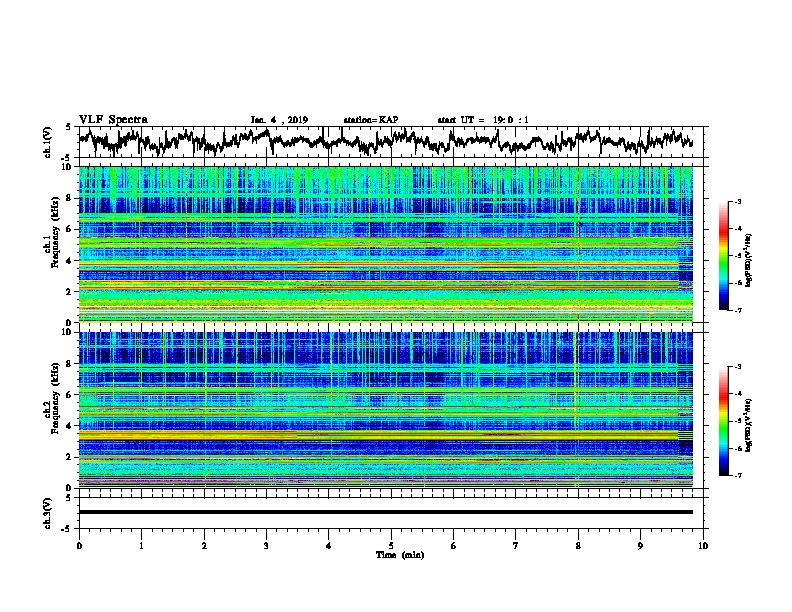792x612 pixels.
Task: Click time axis tick label "0"
Action: point(79,546)
